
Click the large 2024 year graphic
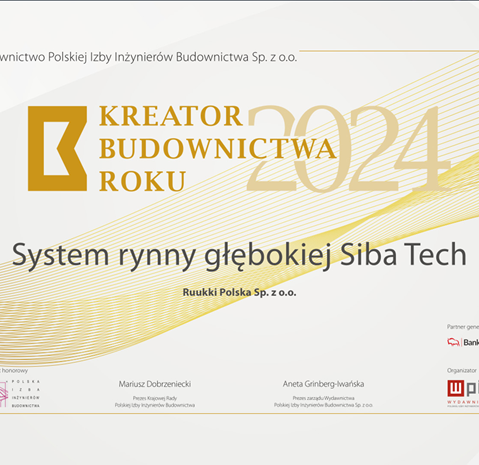348,149
